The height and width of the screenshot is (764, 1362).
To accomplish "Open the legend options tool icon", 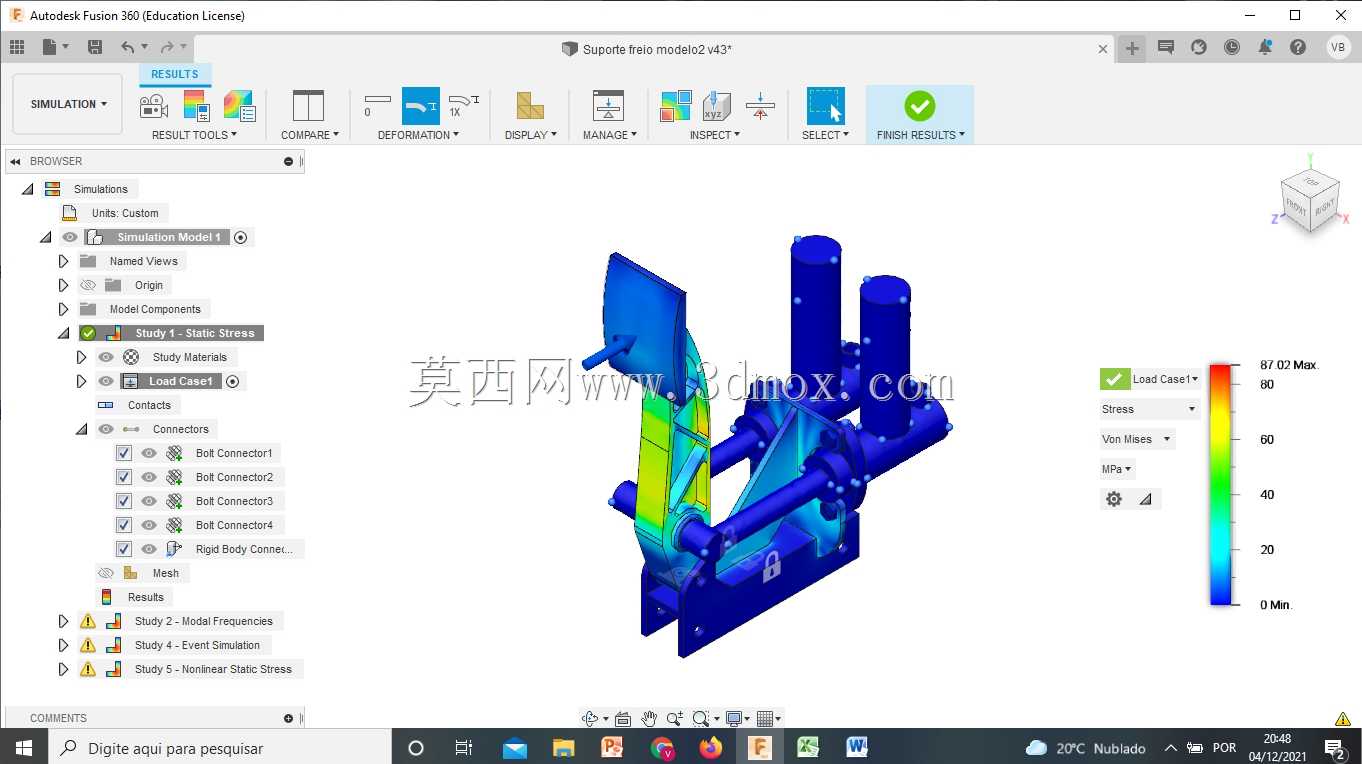I will click(x=196, y=106).
